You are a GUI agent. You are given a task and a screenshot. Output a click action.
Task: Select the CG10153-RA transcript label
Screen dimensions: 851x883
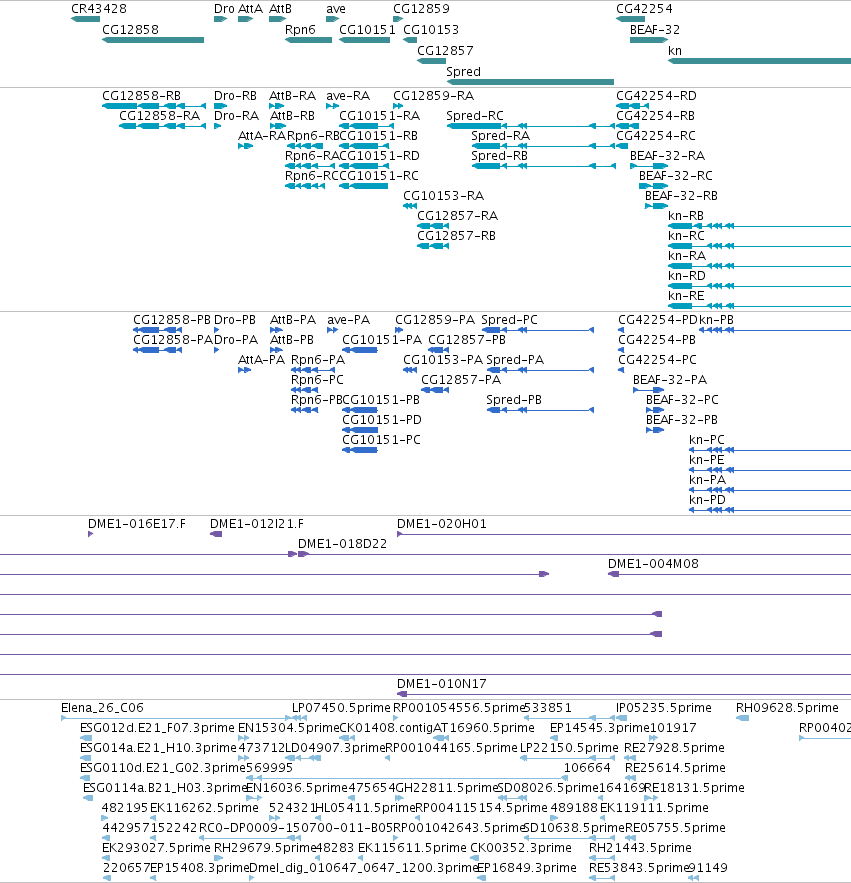(443, 196)
